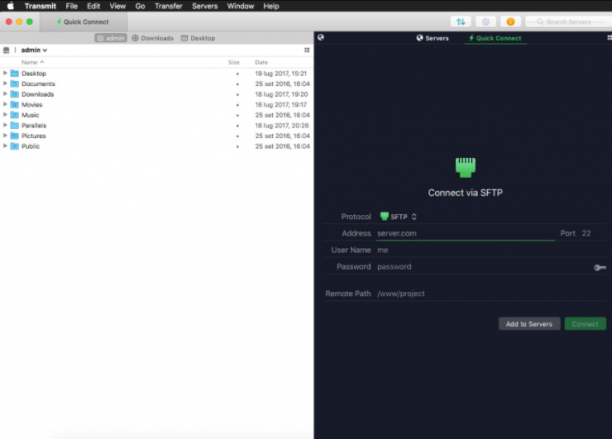Click the Downloads folder icon
Viewport: 612px width, 439px height.
[x=15, y=94]
